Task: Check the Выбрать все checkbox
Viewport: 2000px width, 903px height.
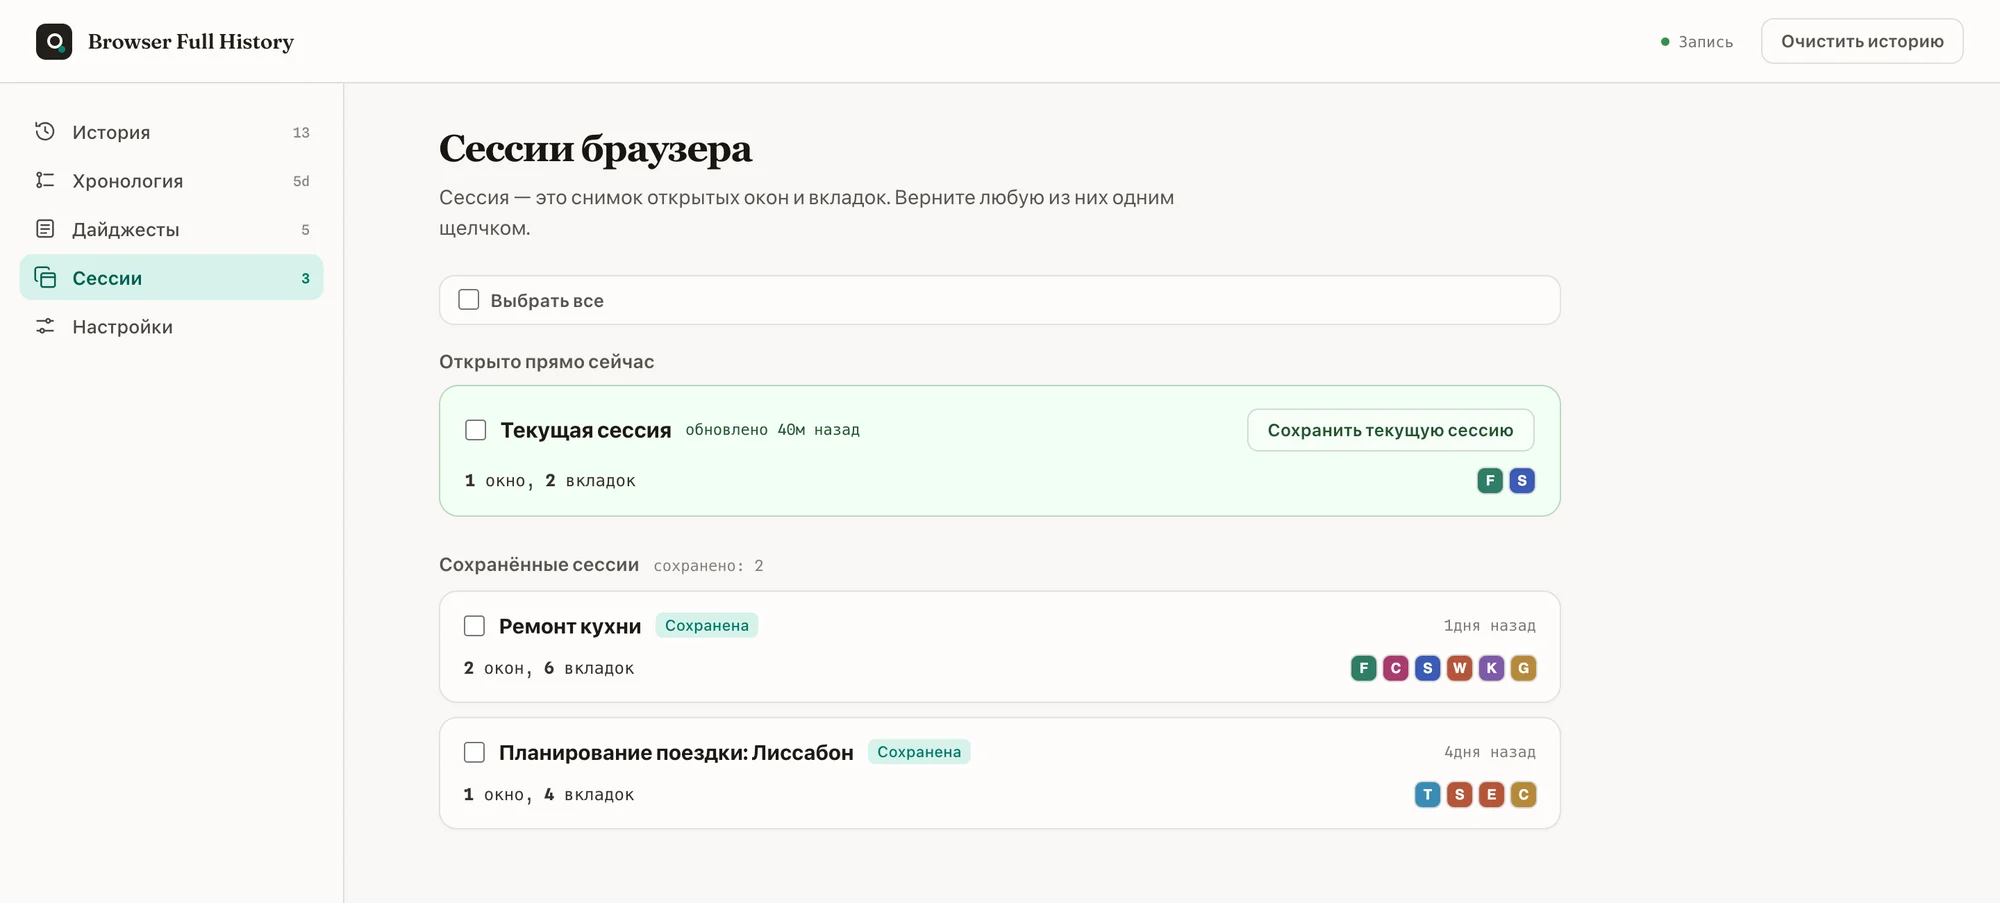Action: point(468,300)
